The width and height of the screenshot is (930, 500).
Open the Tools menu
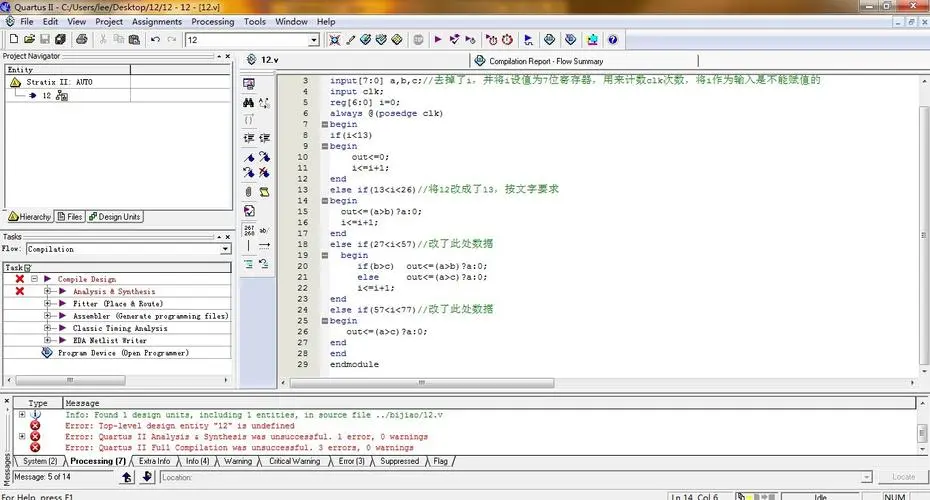(255, 21)
